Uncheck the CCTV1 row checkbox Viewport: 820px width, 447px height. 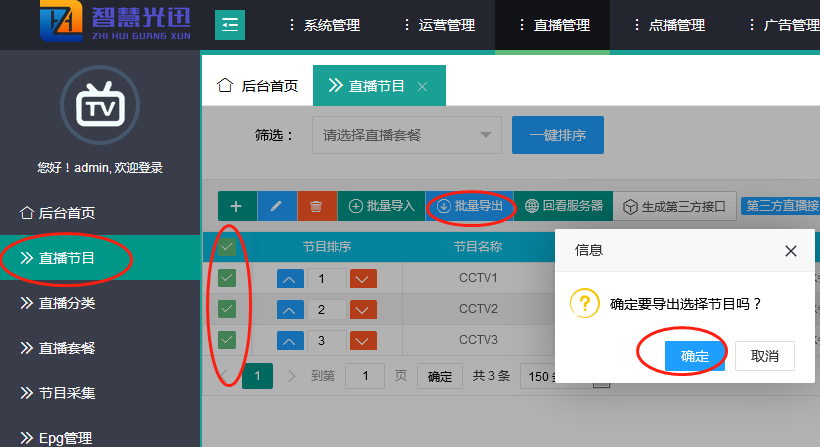pos(227,278)
